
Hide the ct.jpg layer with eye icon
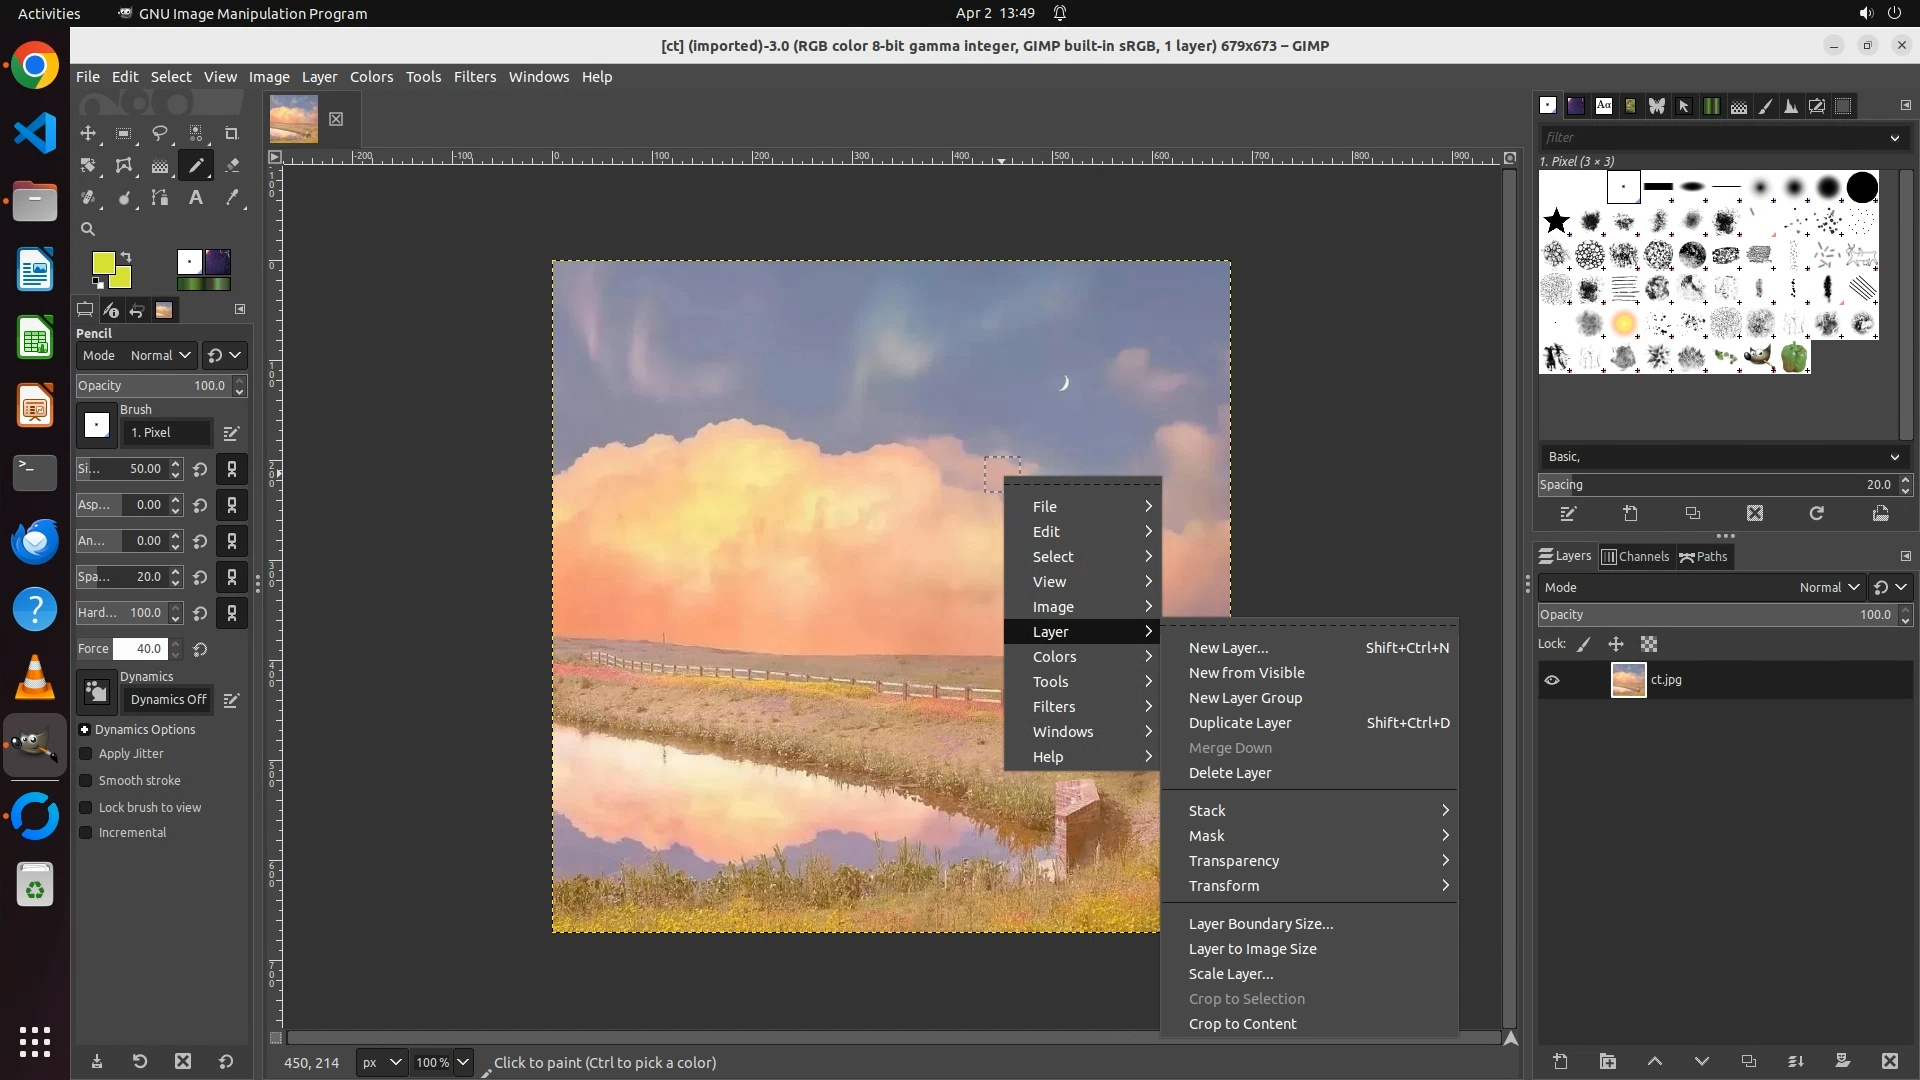1552,680
